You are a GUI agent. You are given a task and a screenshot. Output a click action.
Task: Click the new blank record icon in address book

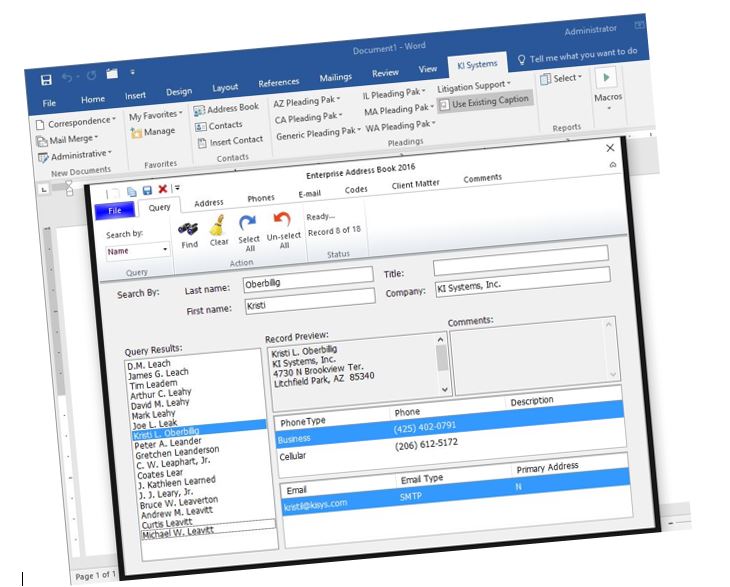click(113, 193)
